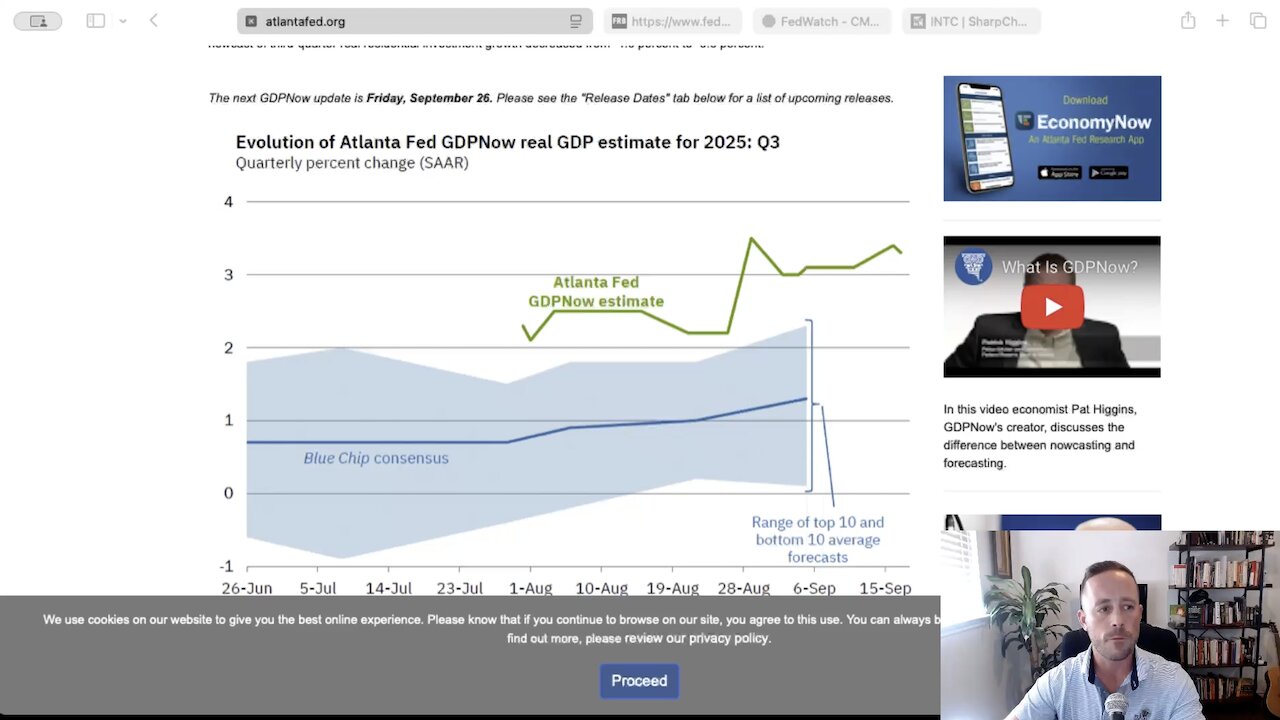
Task: Click the profile button in toolbar
Action: (38, 21)
